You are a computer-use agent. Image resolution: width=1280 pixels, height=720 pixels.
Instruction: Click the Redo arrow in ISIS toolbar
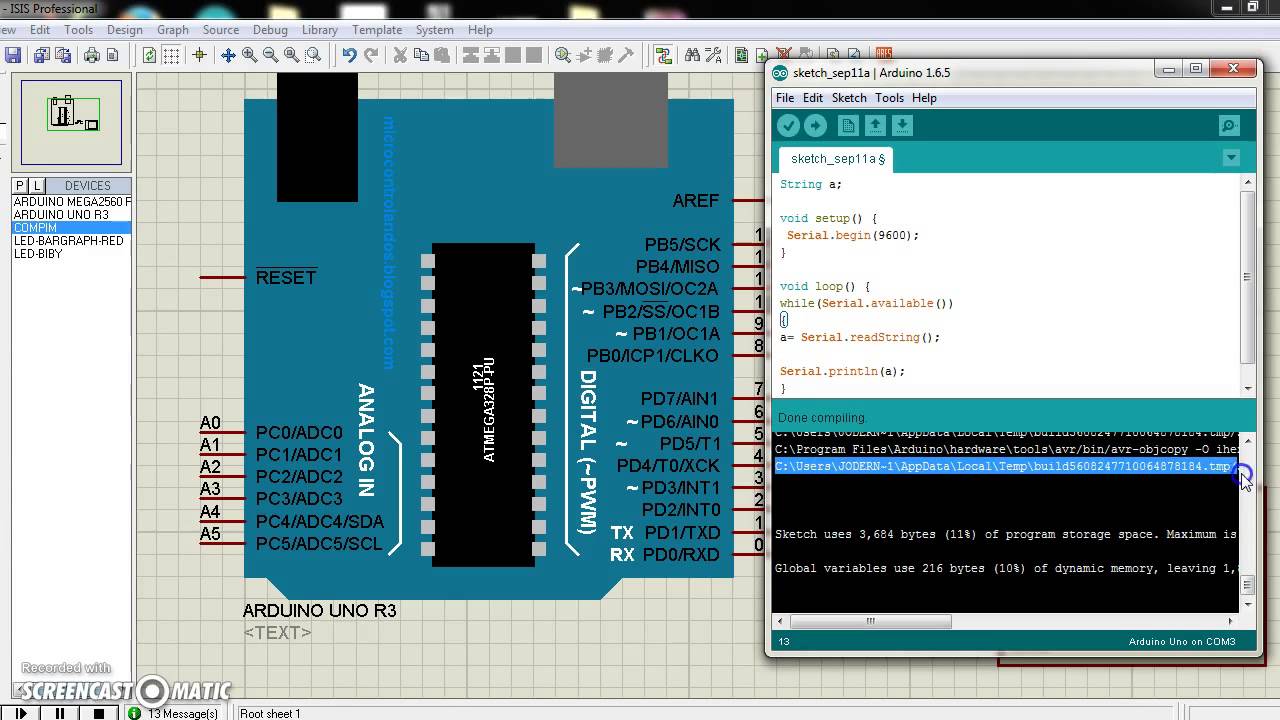[371, 56]
